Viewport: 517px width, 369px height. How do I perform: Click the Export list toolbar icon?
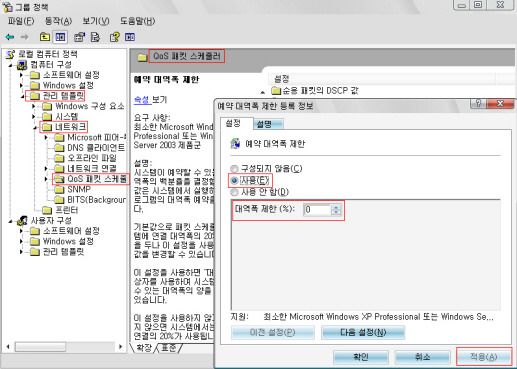[95, 37]
